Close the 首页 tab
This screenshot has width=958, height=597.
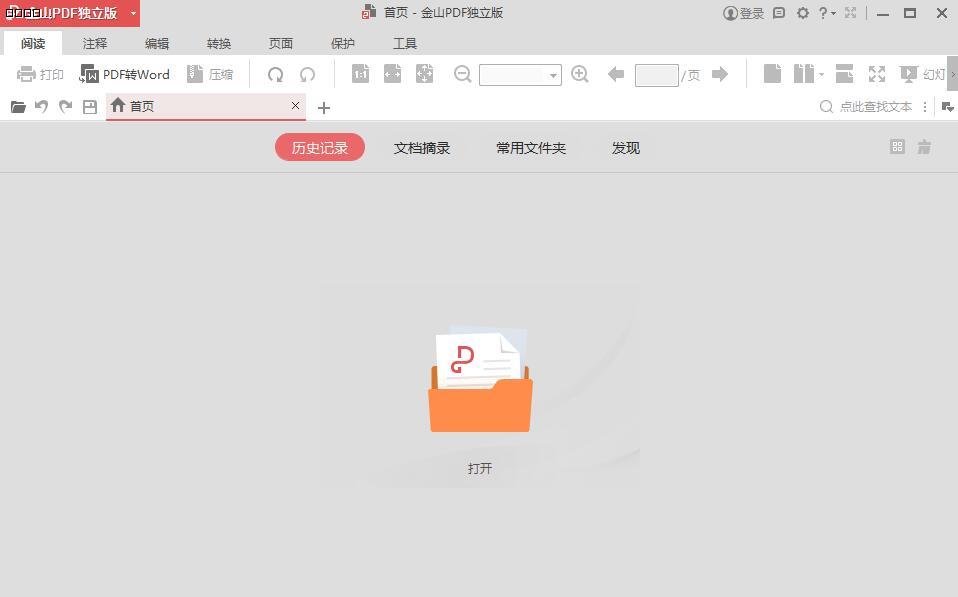click(x=295, y=106)
